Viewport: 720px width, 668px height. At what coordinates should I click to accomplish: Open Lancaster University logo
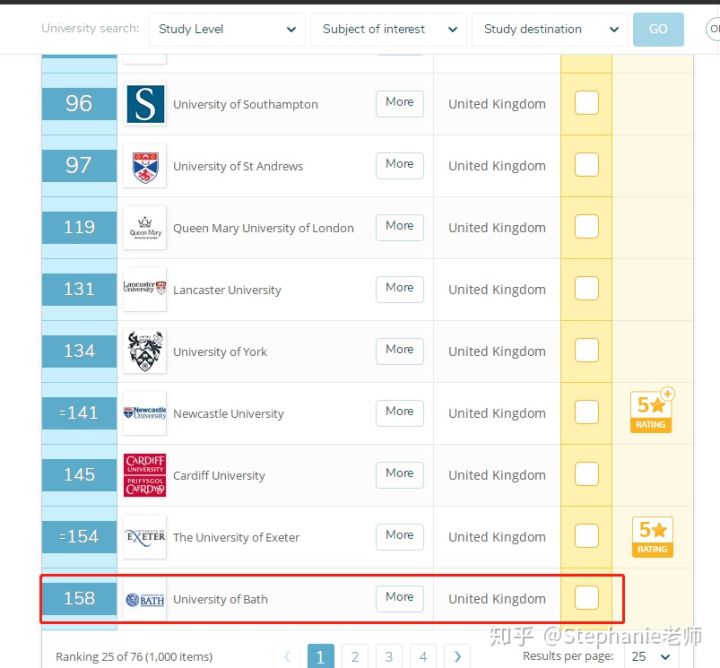click(145, 289)
